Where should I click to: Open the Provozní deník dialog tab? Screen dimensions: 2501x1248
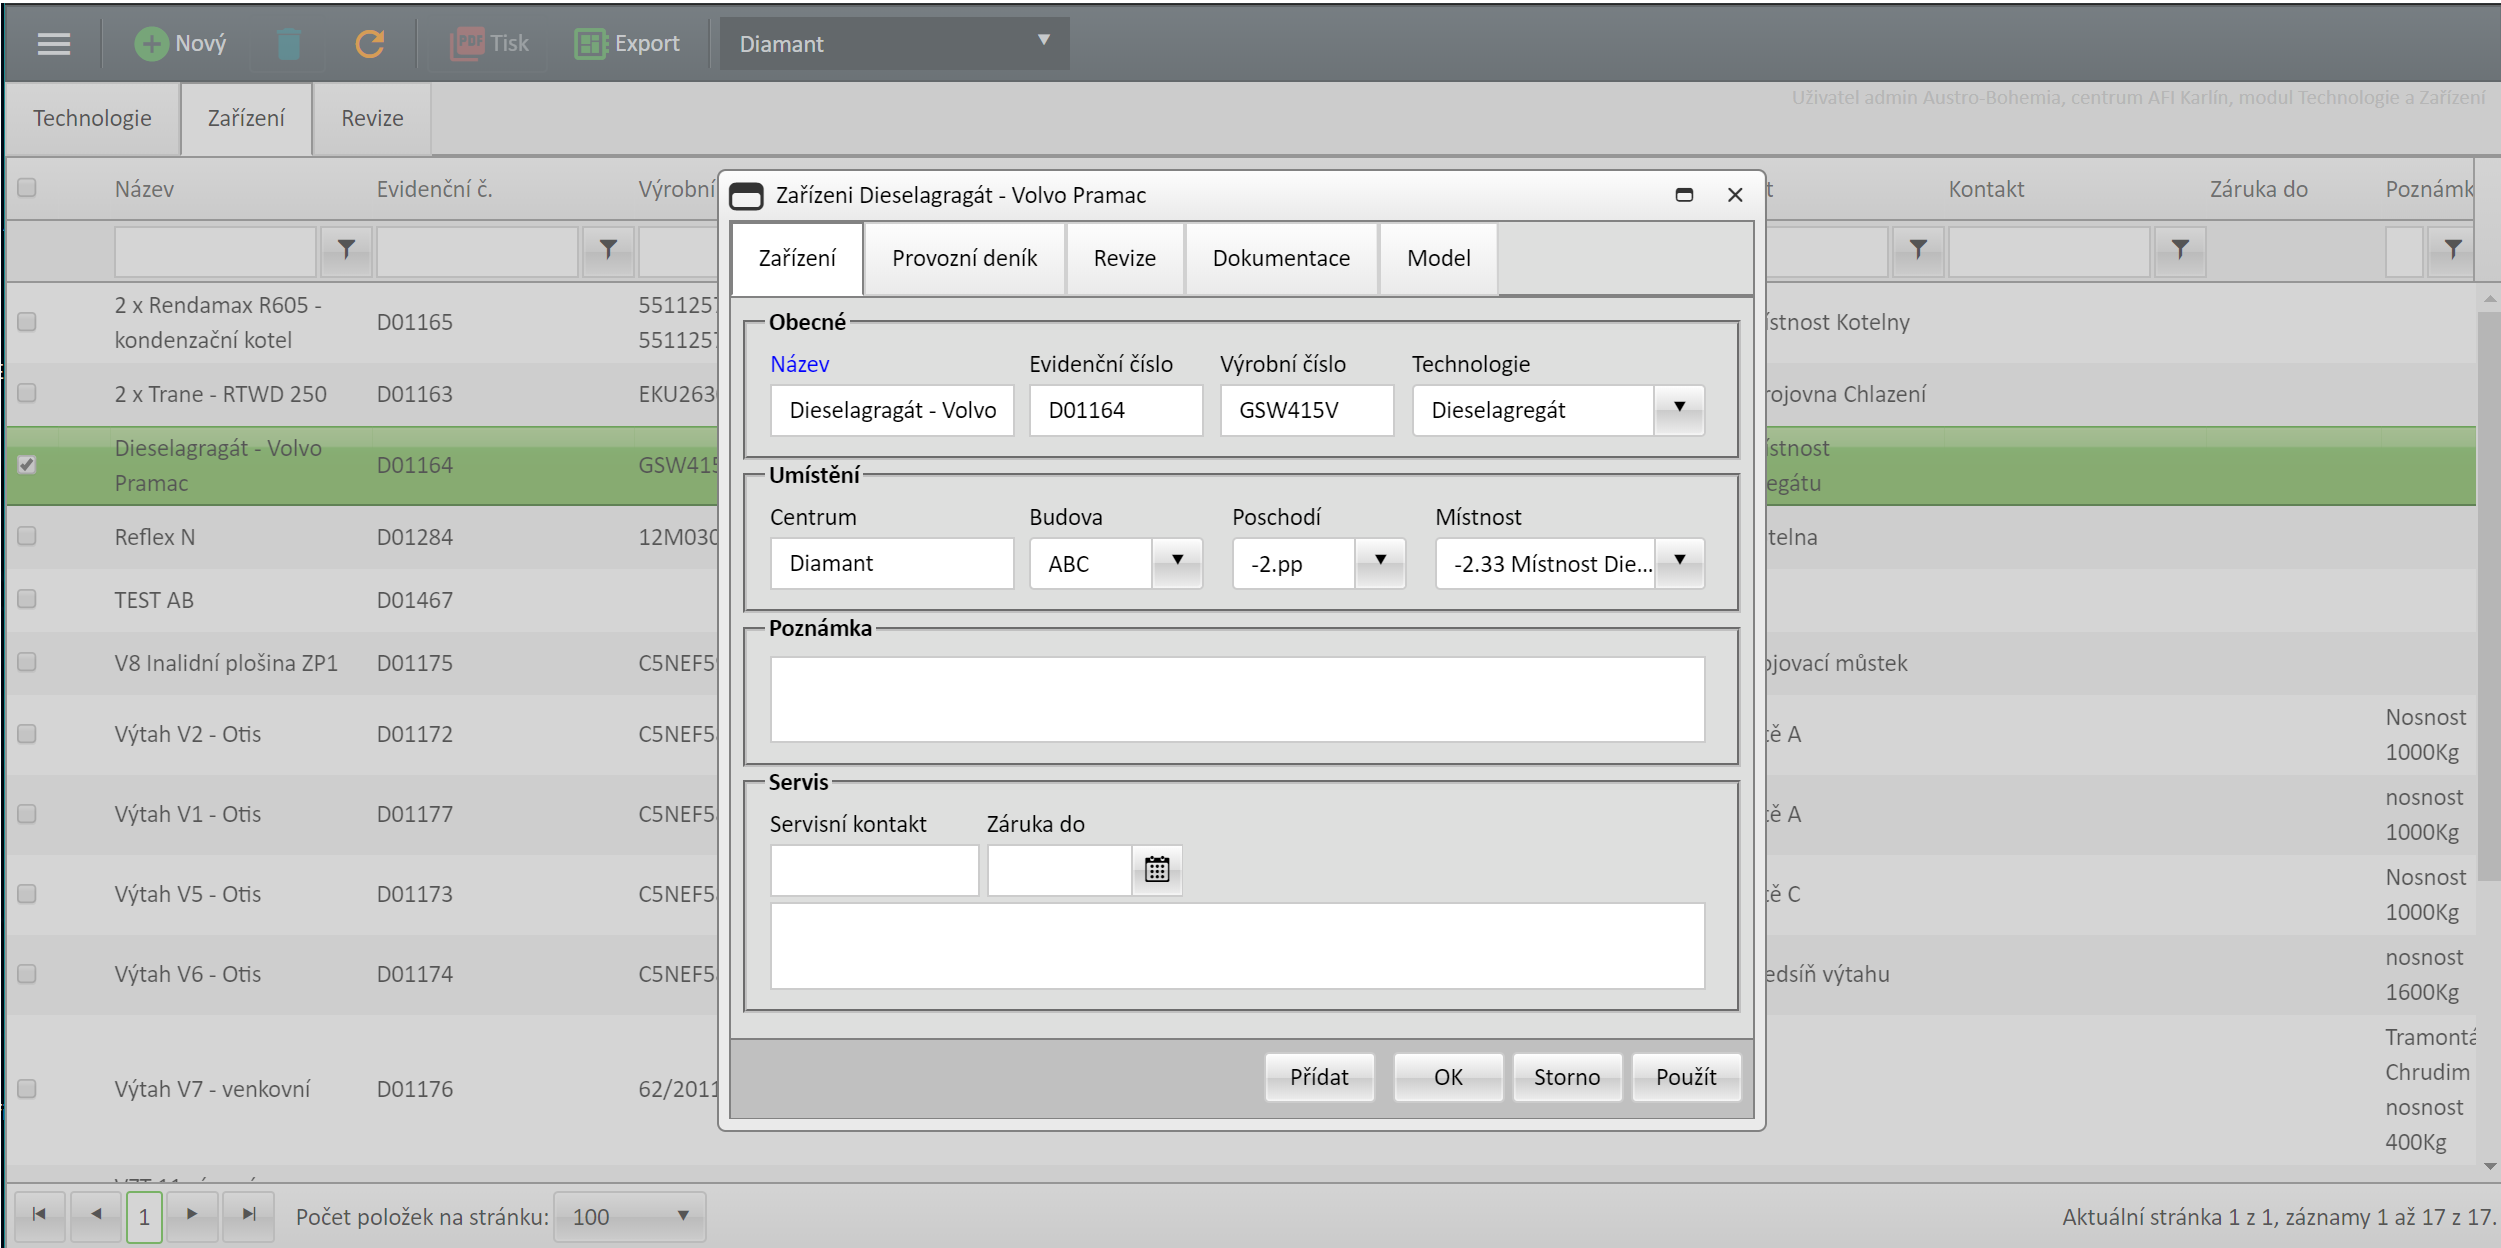pos(964,258)
